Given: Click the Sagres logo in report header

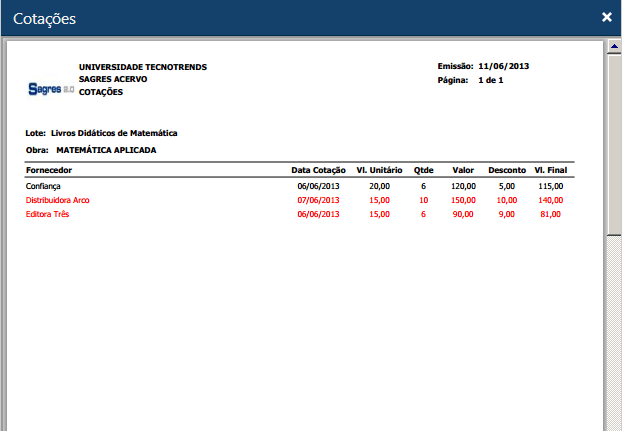Looking at the screenshot, I should [x=51, y=89].
